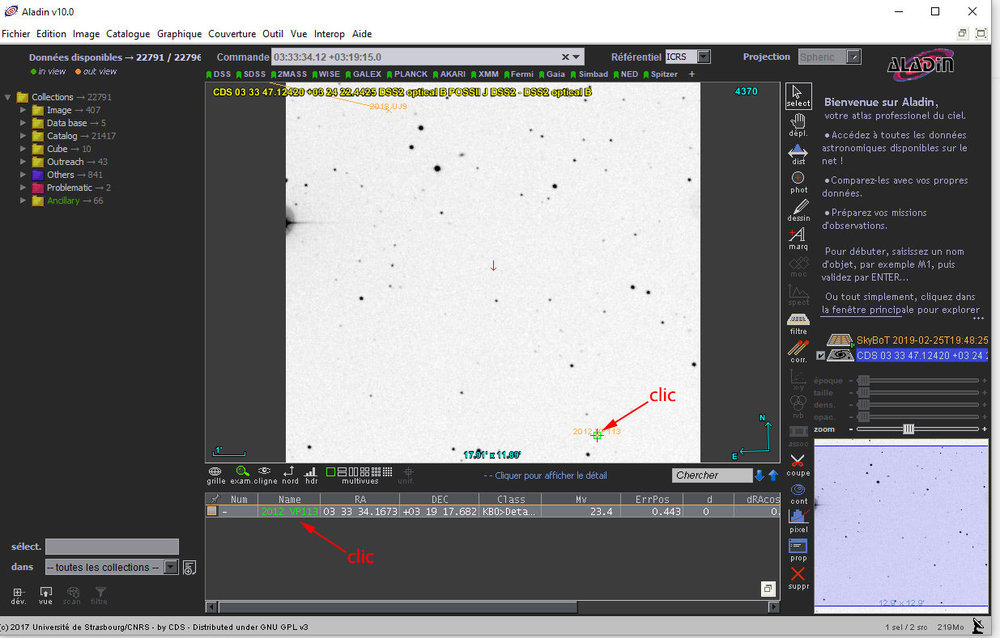Search down with blue down arrow
The height and width of the screenshot is (638, 1000).
coord(759,475)
